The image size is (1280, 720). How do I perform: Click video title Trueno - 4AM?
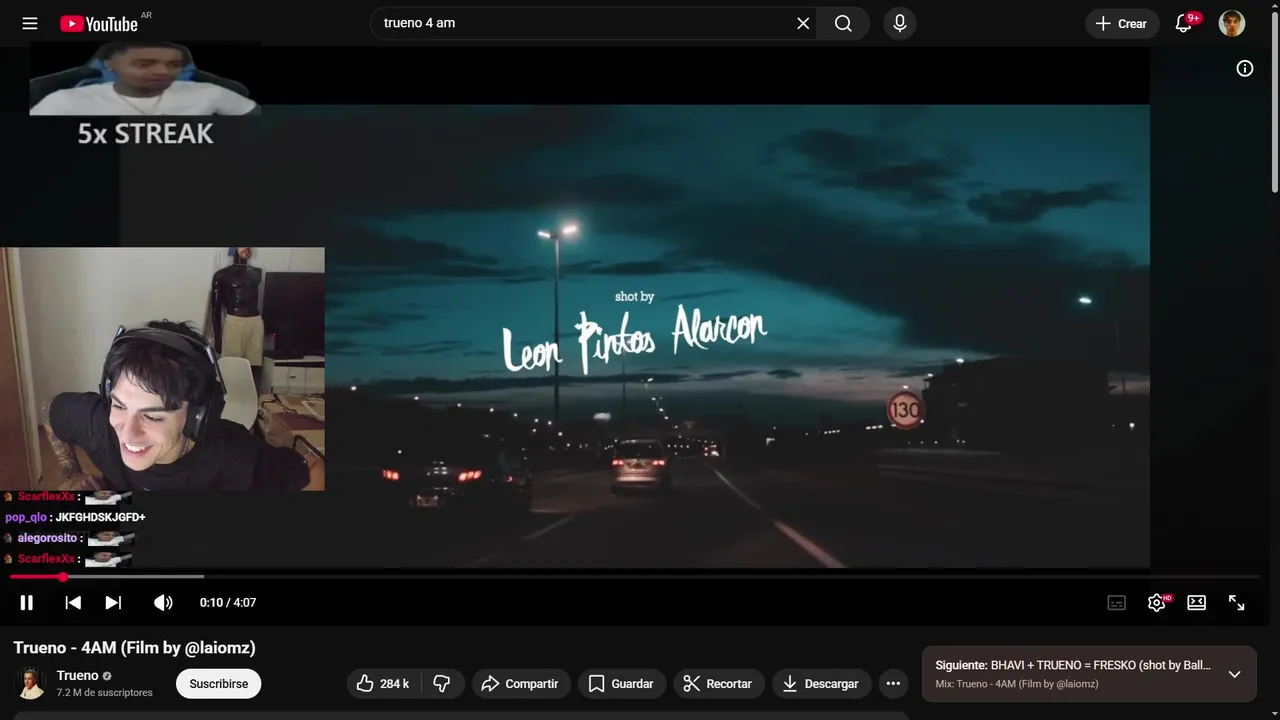134,648
